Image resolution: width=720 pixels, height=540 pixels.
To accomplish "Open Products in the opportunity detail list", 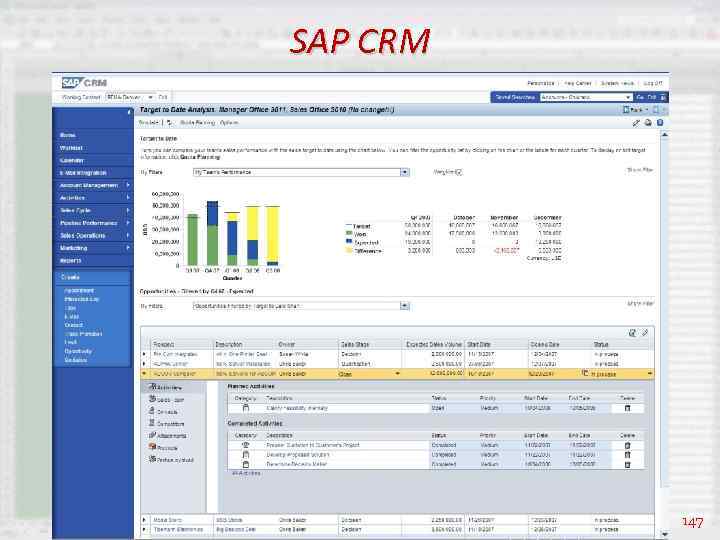I will pos(163,448).
